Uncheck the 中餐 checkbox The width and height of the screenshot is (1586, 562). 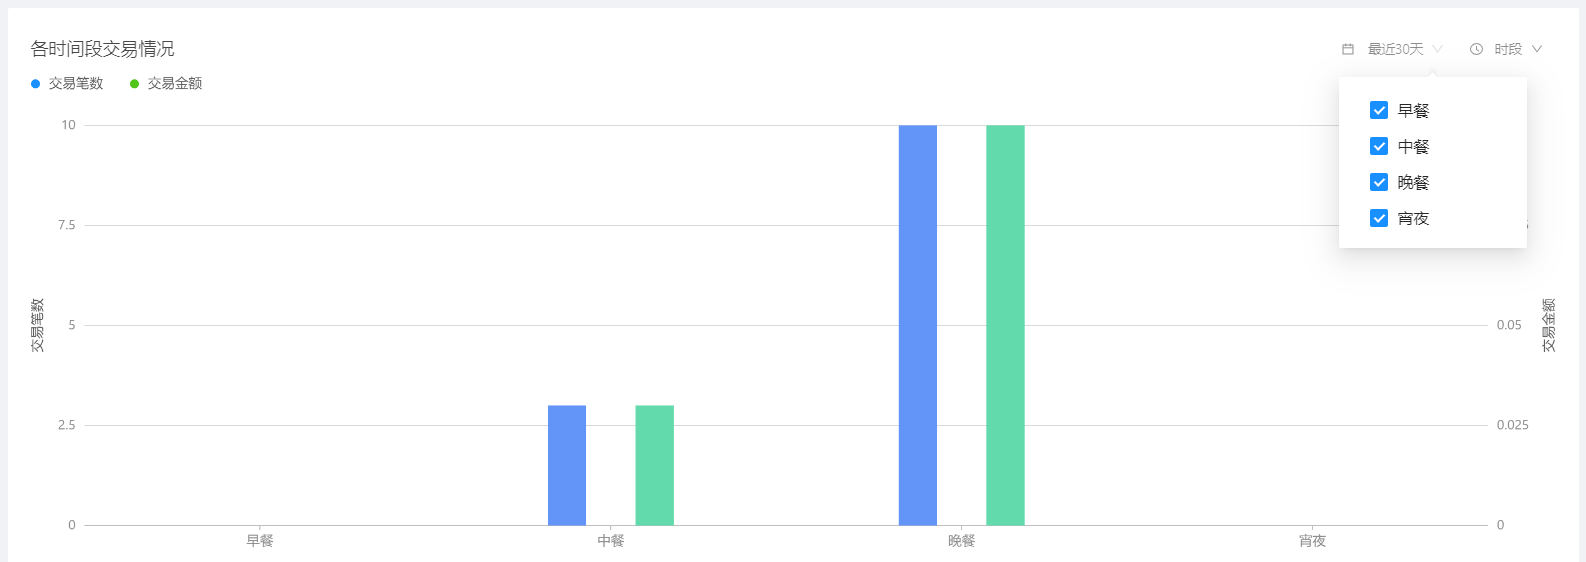1379,146
